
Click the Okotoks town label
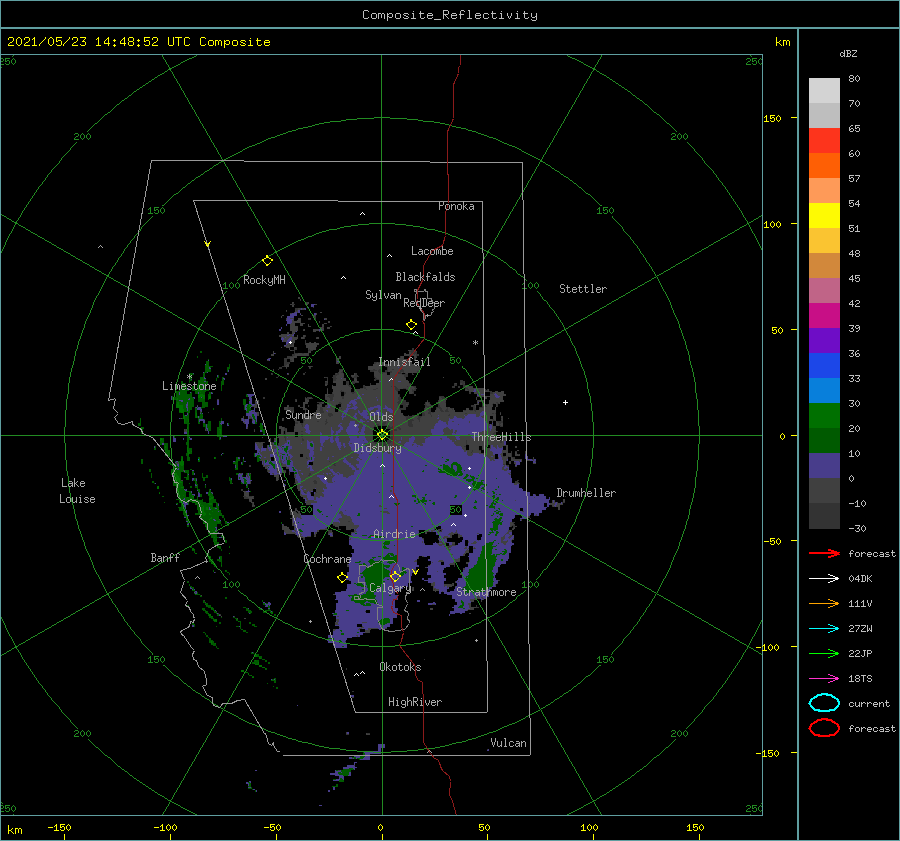[400, 667]
